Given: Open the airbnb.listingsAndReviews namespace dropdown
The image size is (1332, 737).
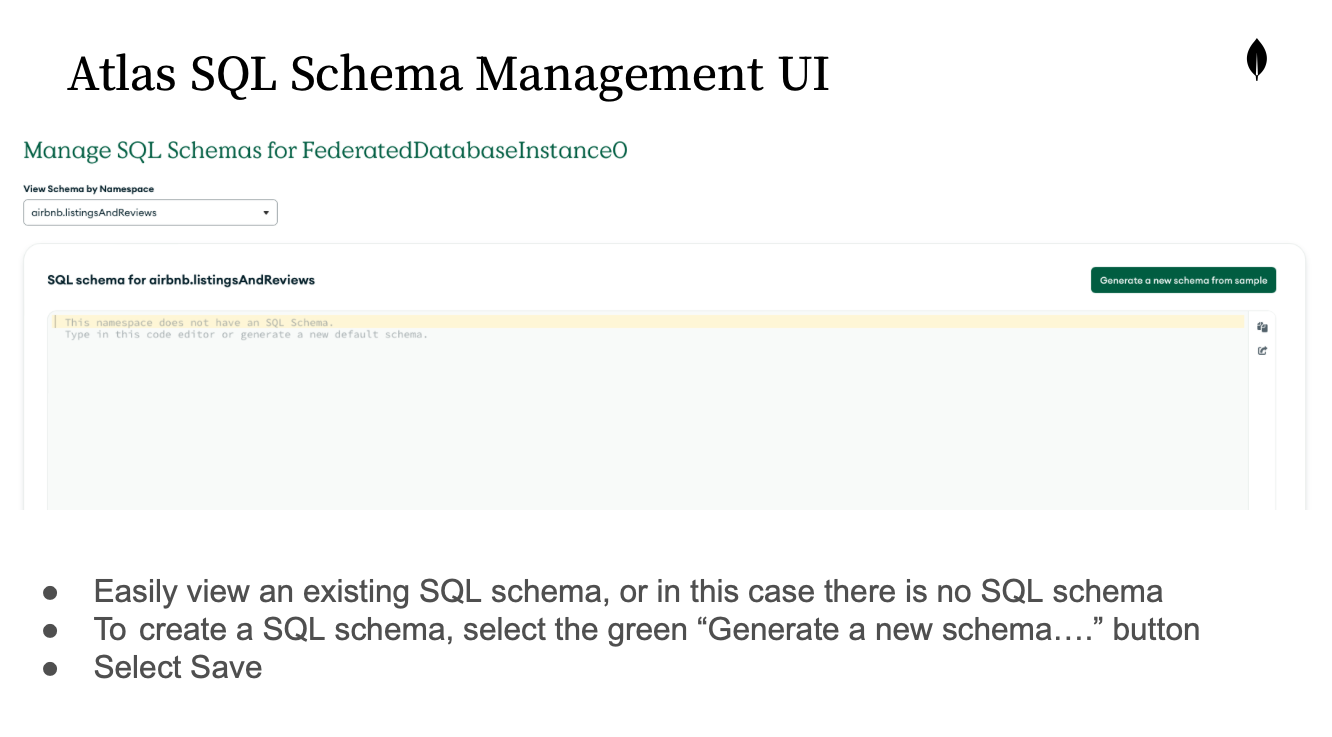Looking at the screenshot, I should pyautogui.click(x=150, y=213).
